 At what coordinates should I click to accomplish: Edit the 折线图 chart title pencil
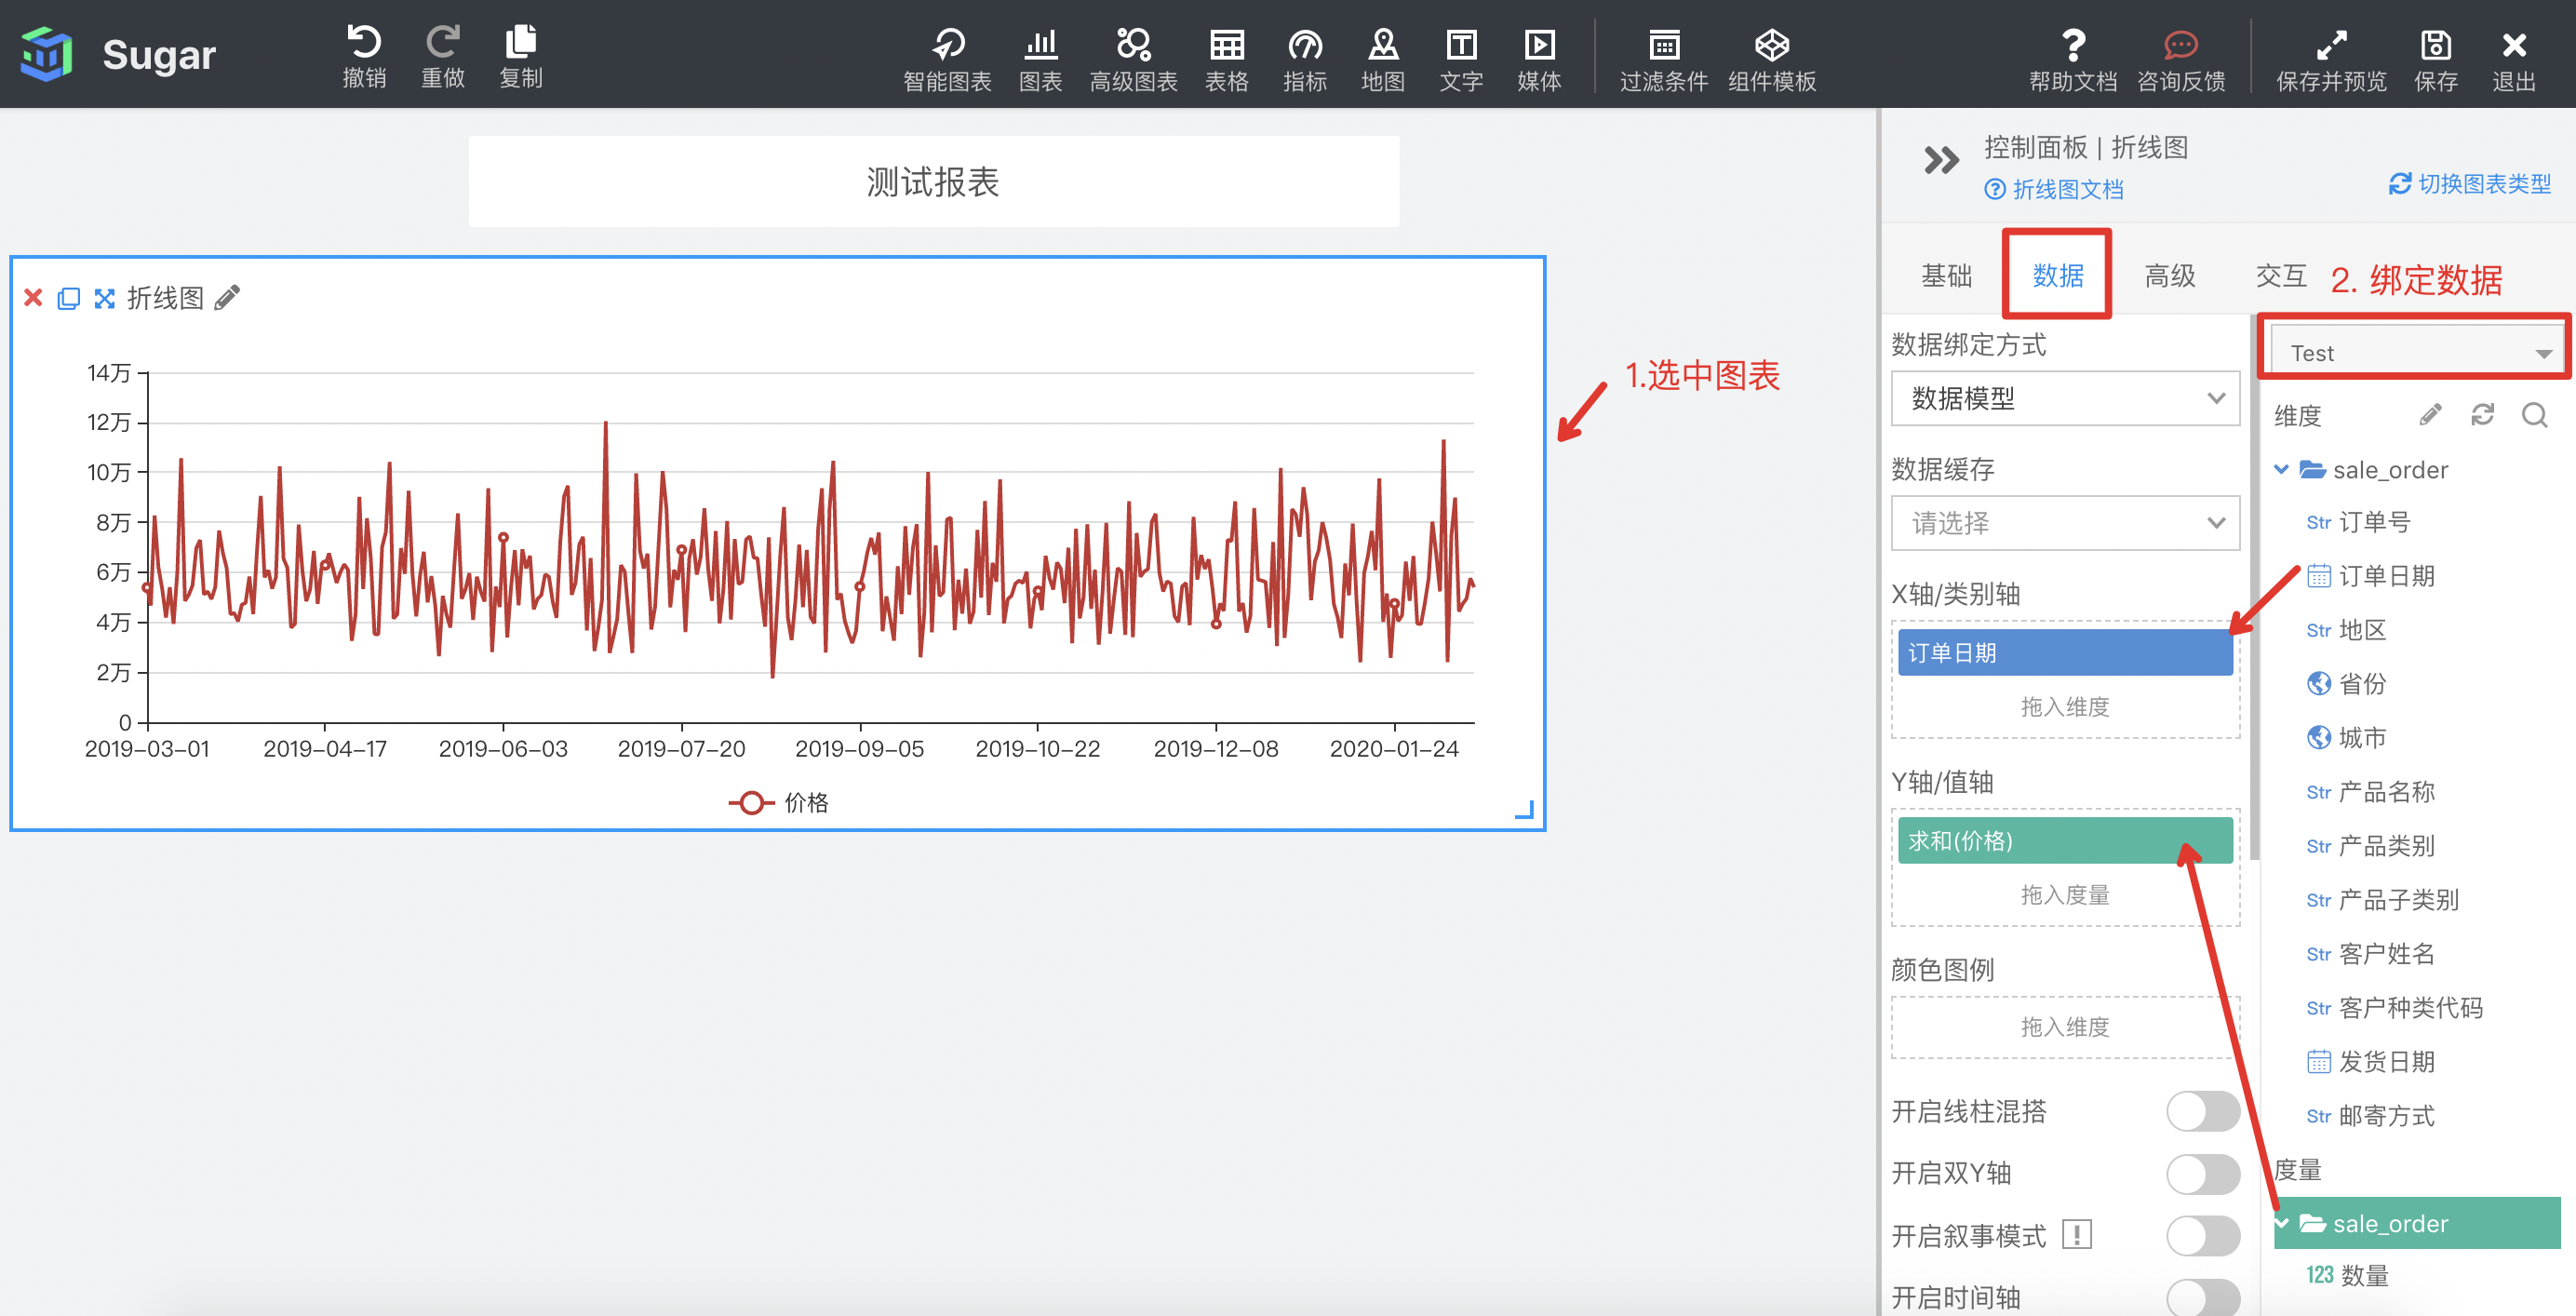(x=227, y=297)
